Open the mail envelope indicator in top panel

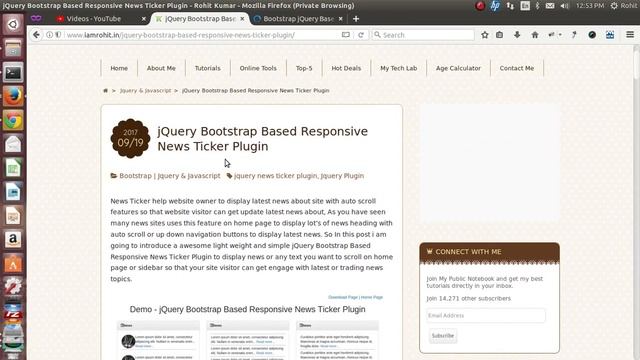point(550,6)
